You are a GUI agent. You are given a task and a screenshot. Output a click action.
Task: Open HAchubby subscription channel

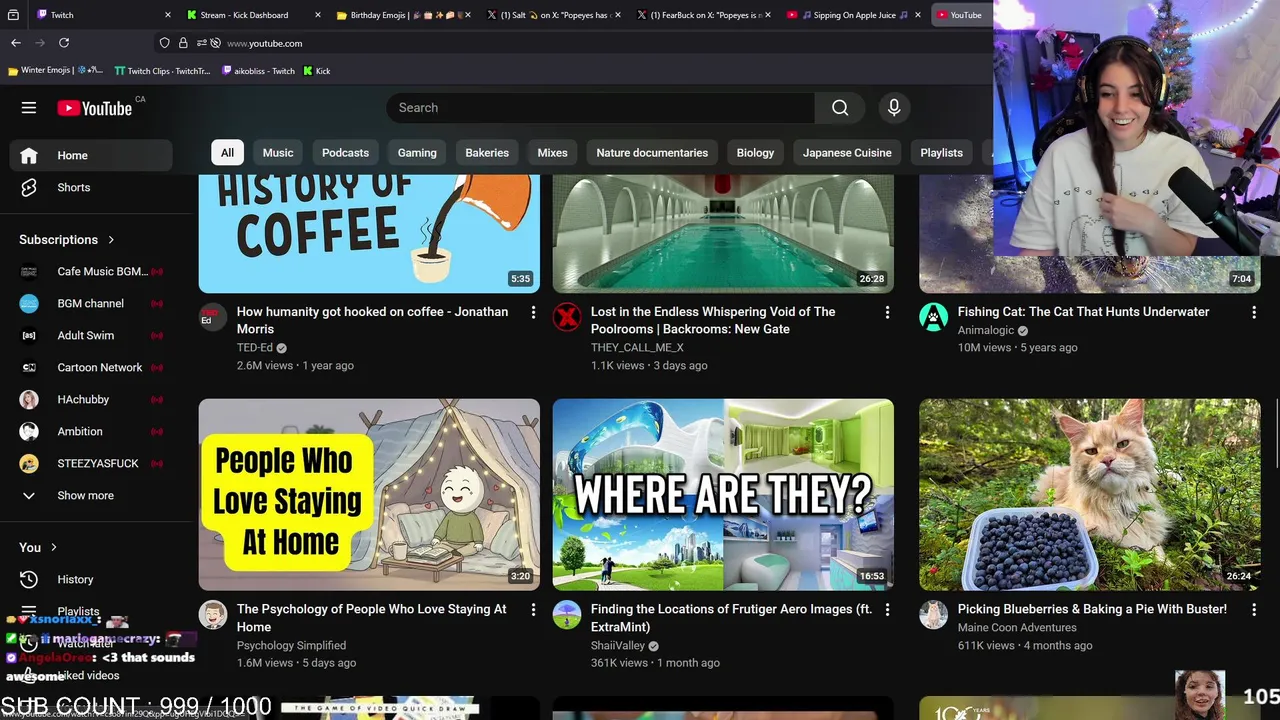(91, 399)
